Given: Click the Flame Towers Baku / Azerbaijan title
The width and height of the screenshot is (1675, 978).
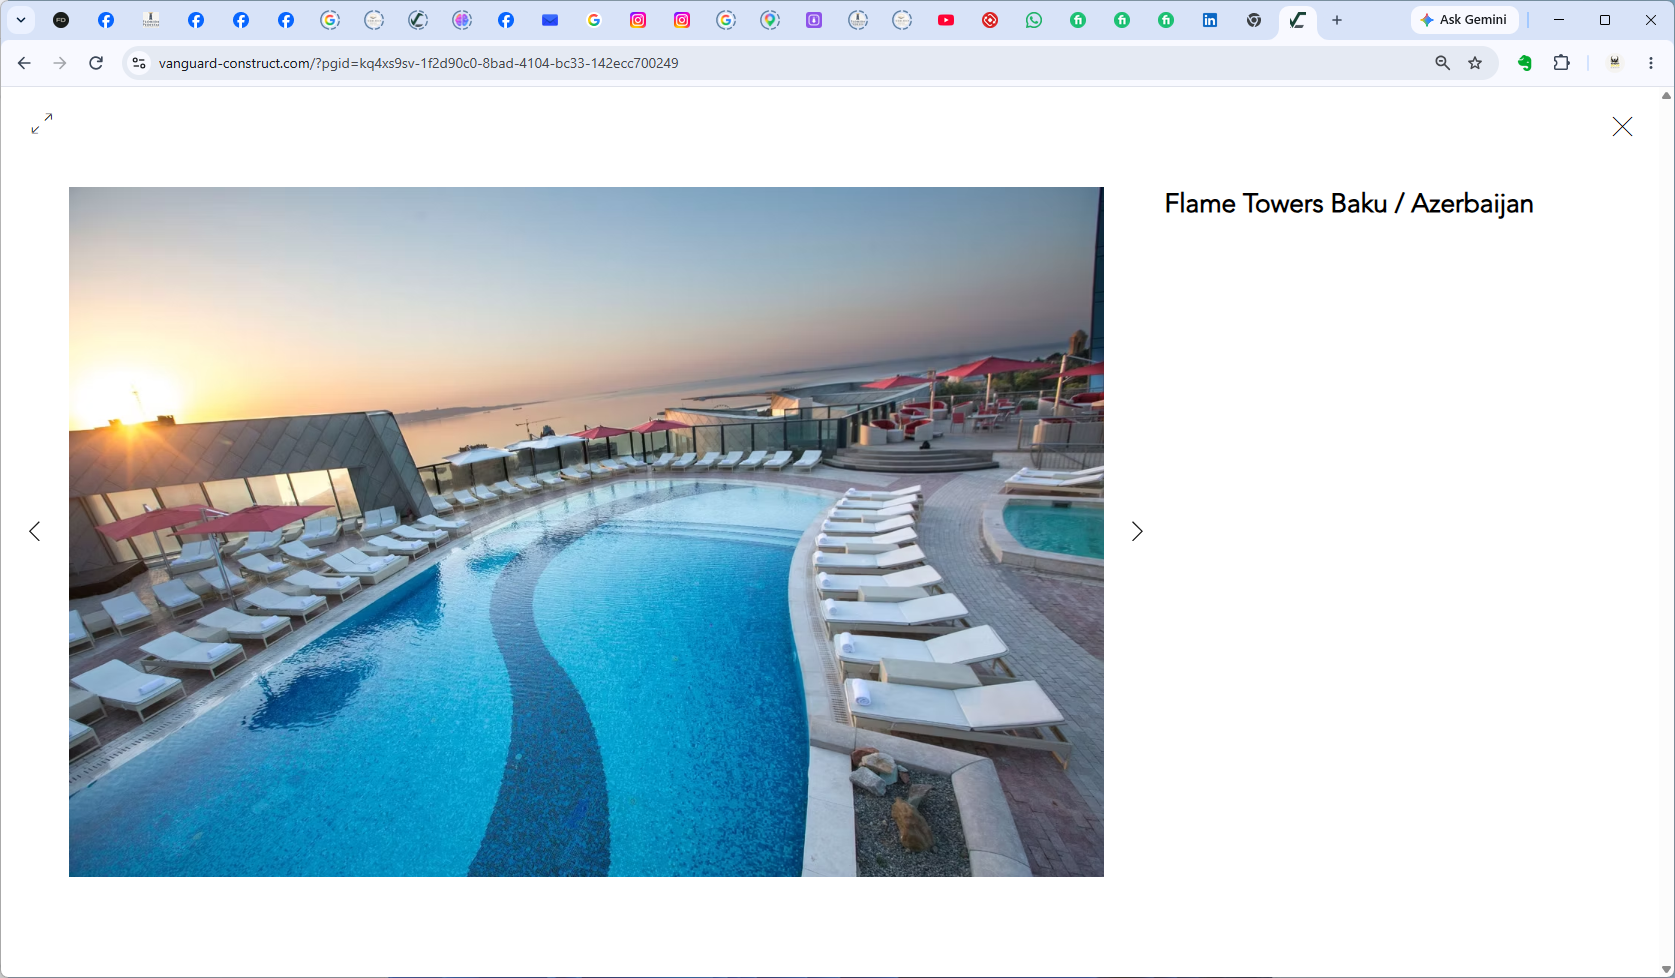Looking at the screenshot, I should click(1348, 204).
